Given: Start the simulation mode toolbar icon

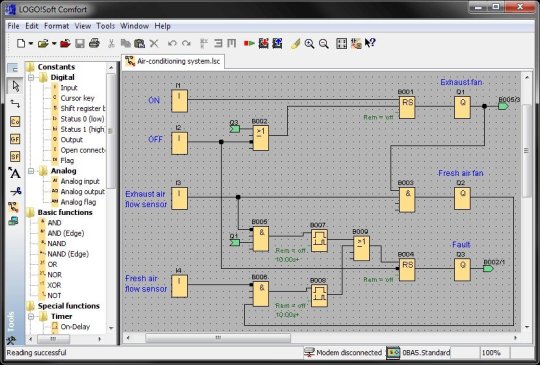Looking at the screenshot, I should [249, 43].
